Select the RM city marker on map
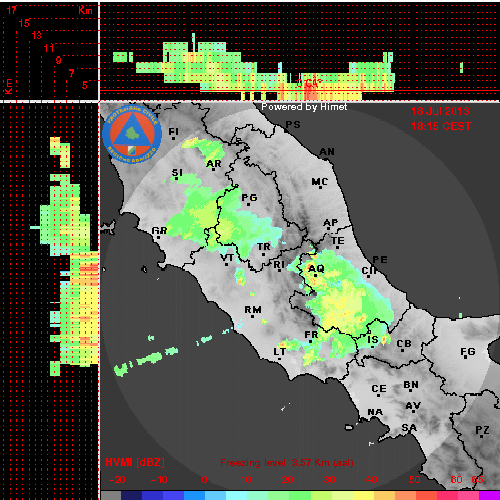This screenshot has width=500, height=500. 252,316
